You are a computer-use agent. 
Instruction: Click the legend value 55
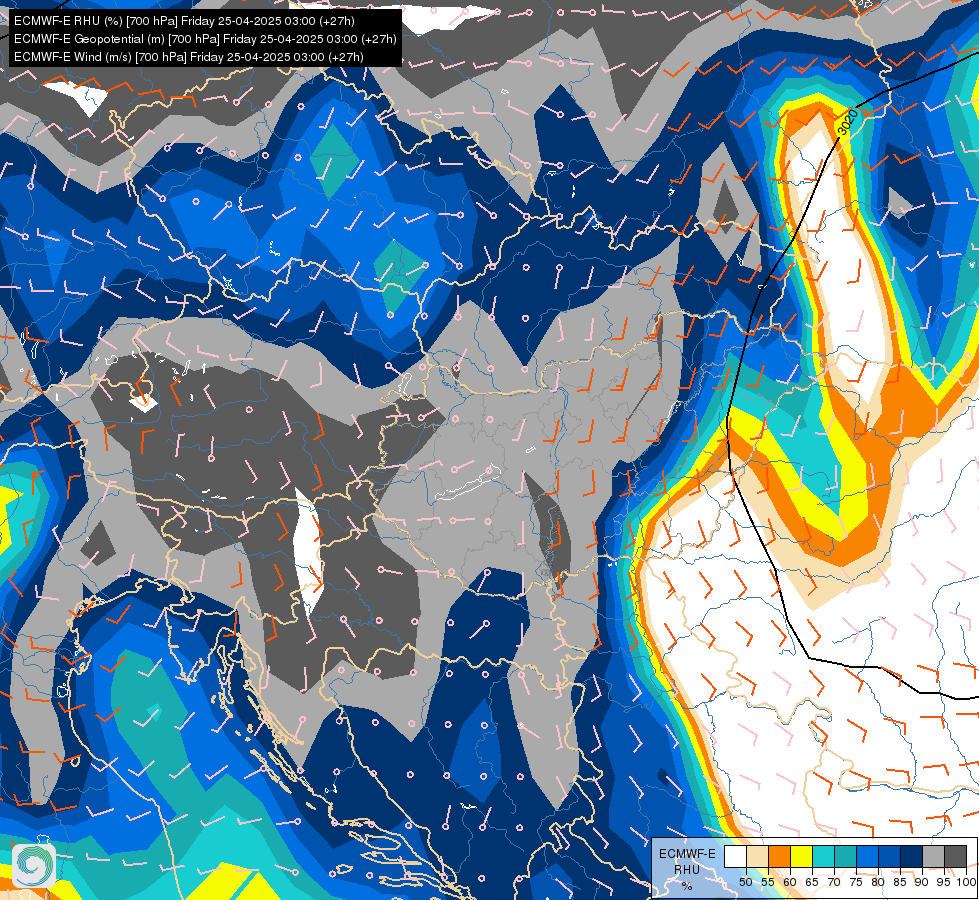coord(768,882)
